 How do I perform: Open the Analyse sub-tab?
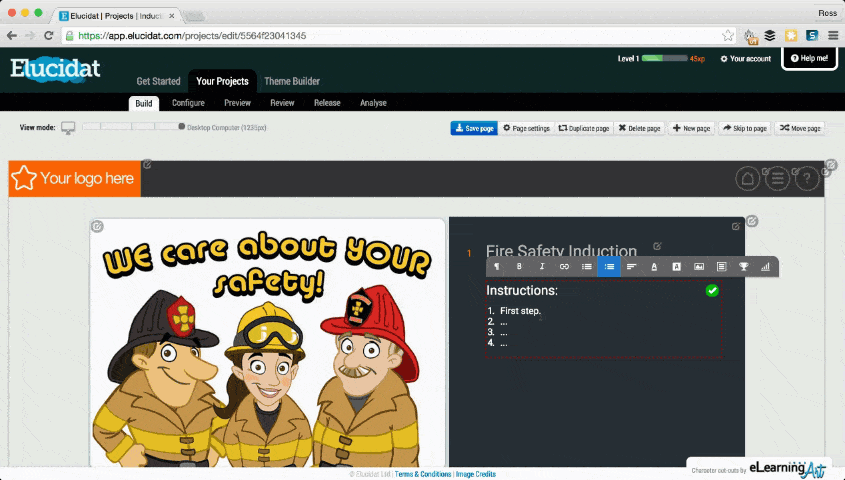coord(373,103)
